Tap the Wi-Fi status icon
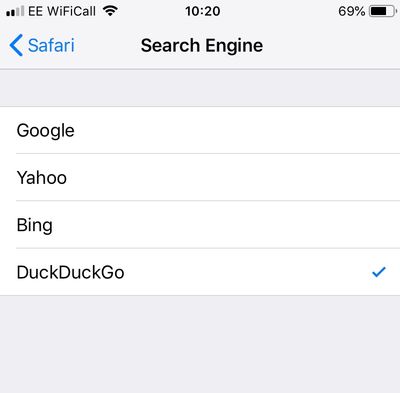 [x=110, y=11]
